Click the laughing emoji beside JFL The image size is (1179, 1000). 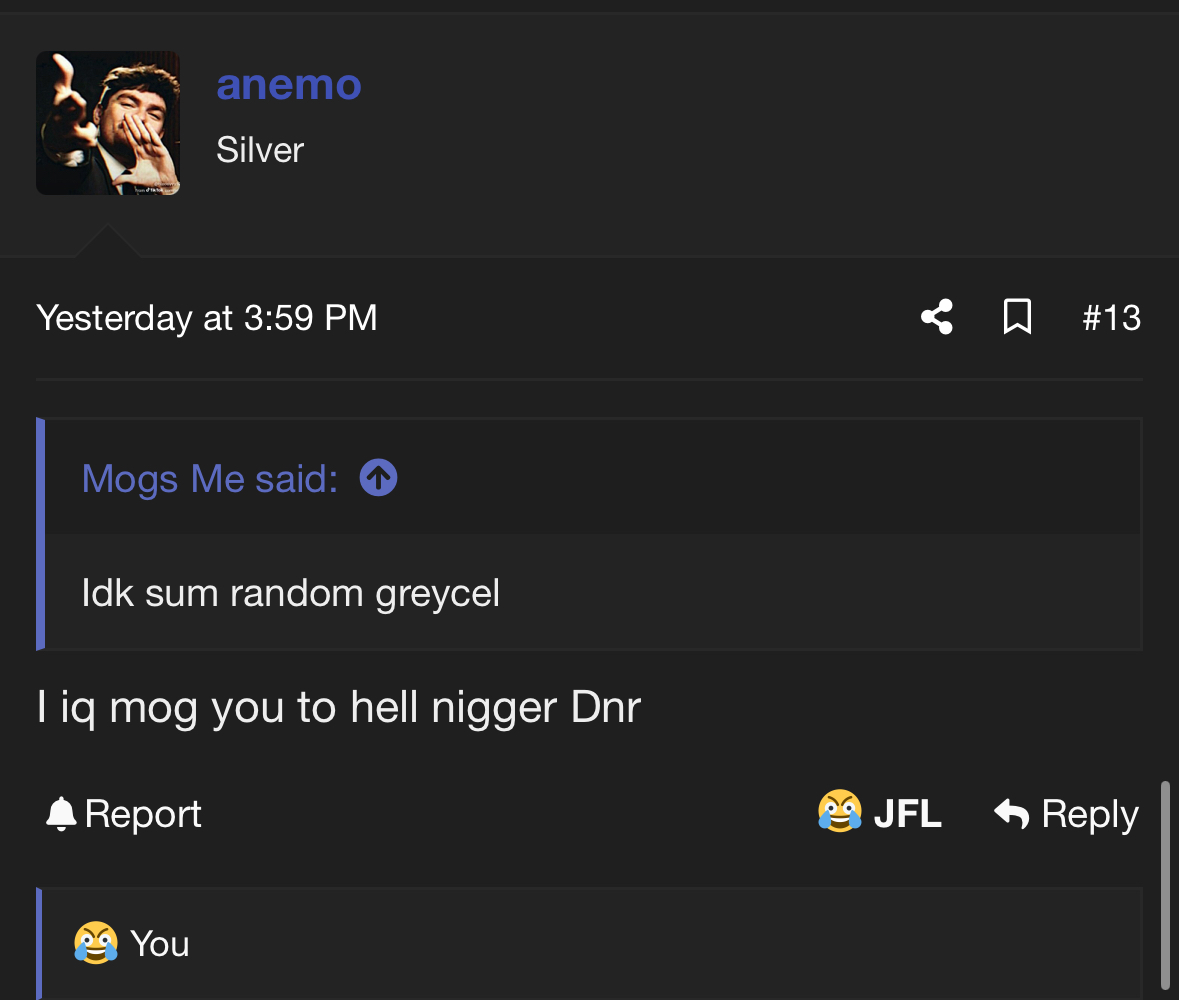[x=839, y=811]
